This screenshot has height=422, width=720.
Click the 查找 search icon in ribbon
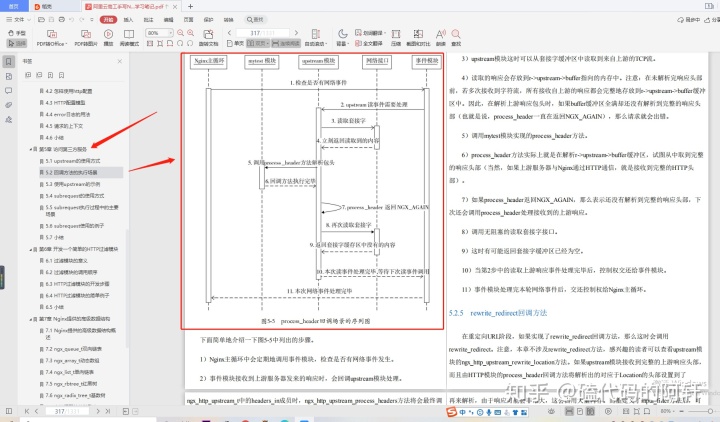(456, 38)
